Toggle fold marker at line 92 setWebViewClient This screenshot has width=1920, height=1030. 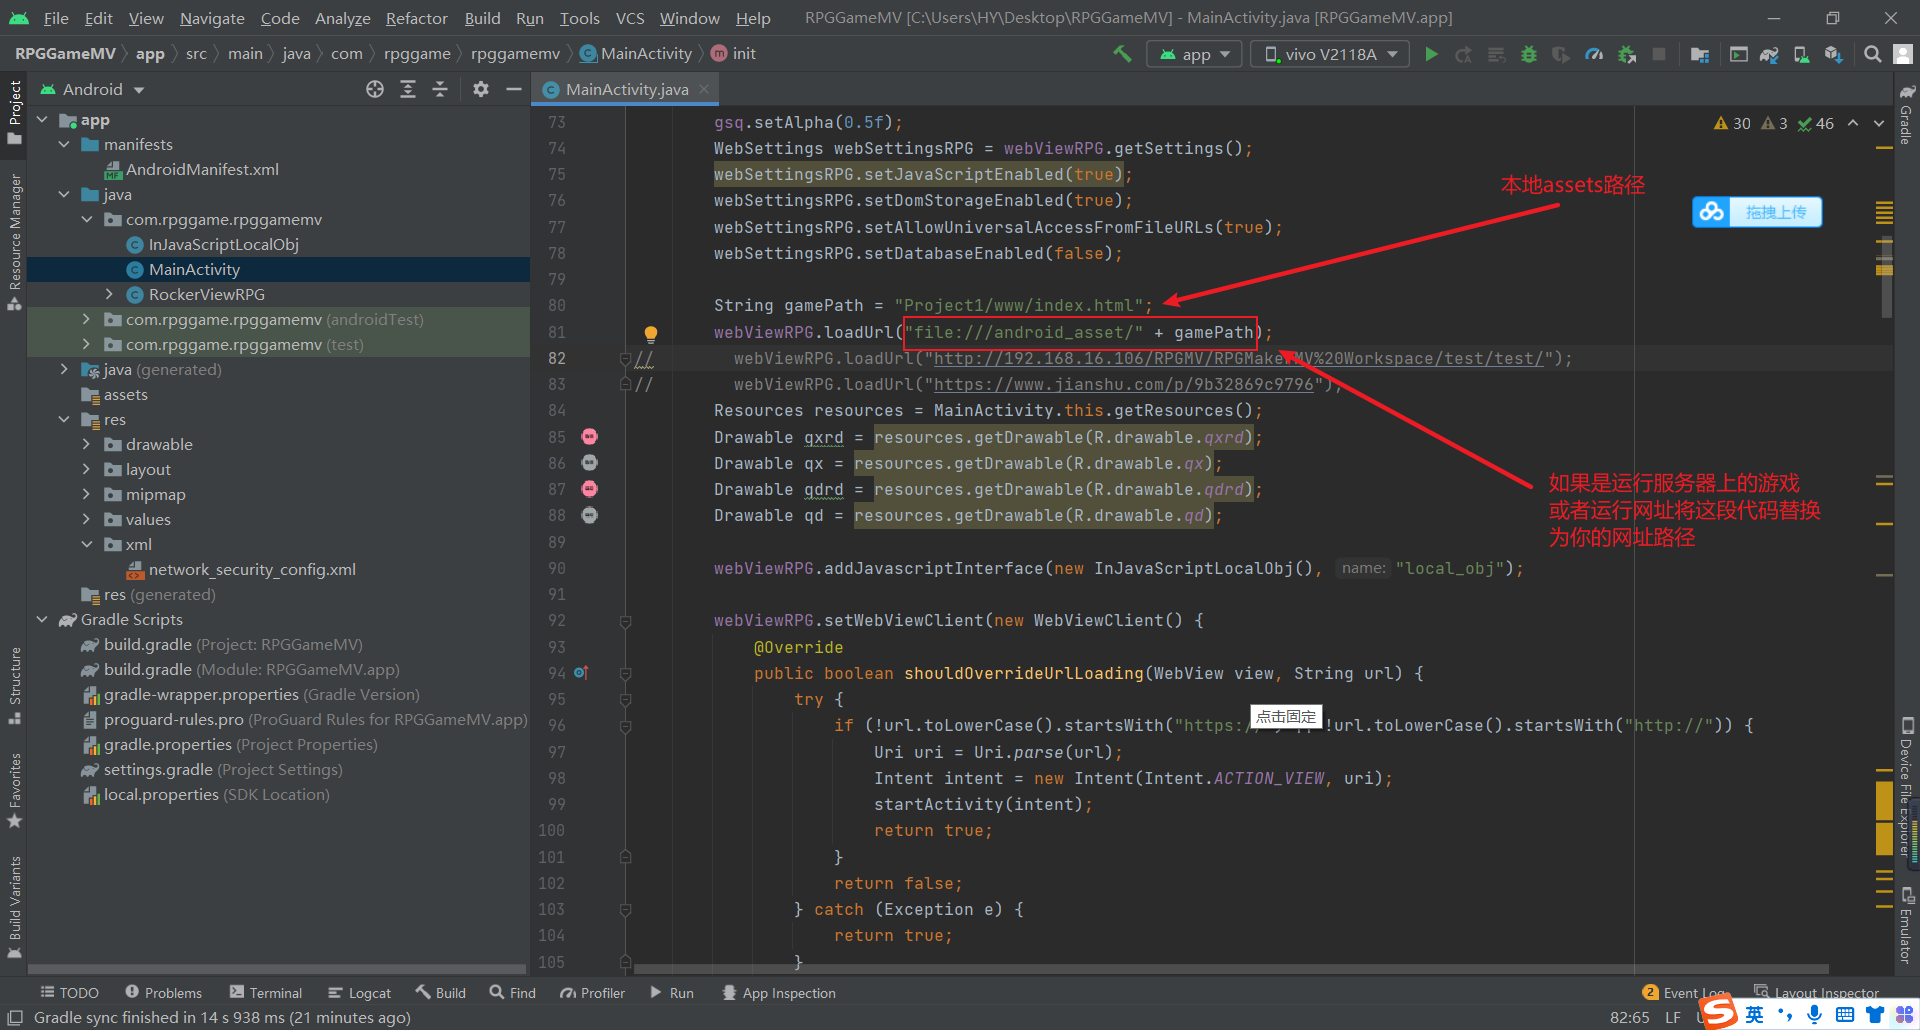point(625,621)
